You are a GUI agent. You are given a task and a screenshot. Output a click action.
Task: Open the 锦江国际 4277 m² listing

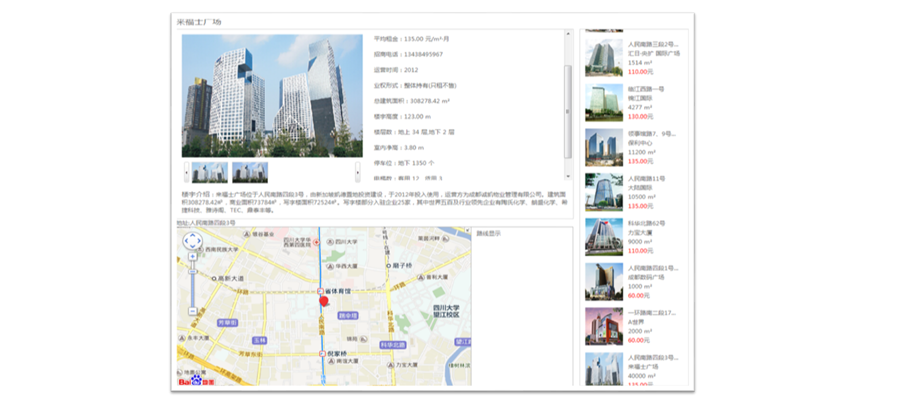pyautogui.click(x=634, y=102)
